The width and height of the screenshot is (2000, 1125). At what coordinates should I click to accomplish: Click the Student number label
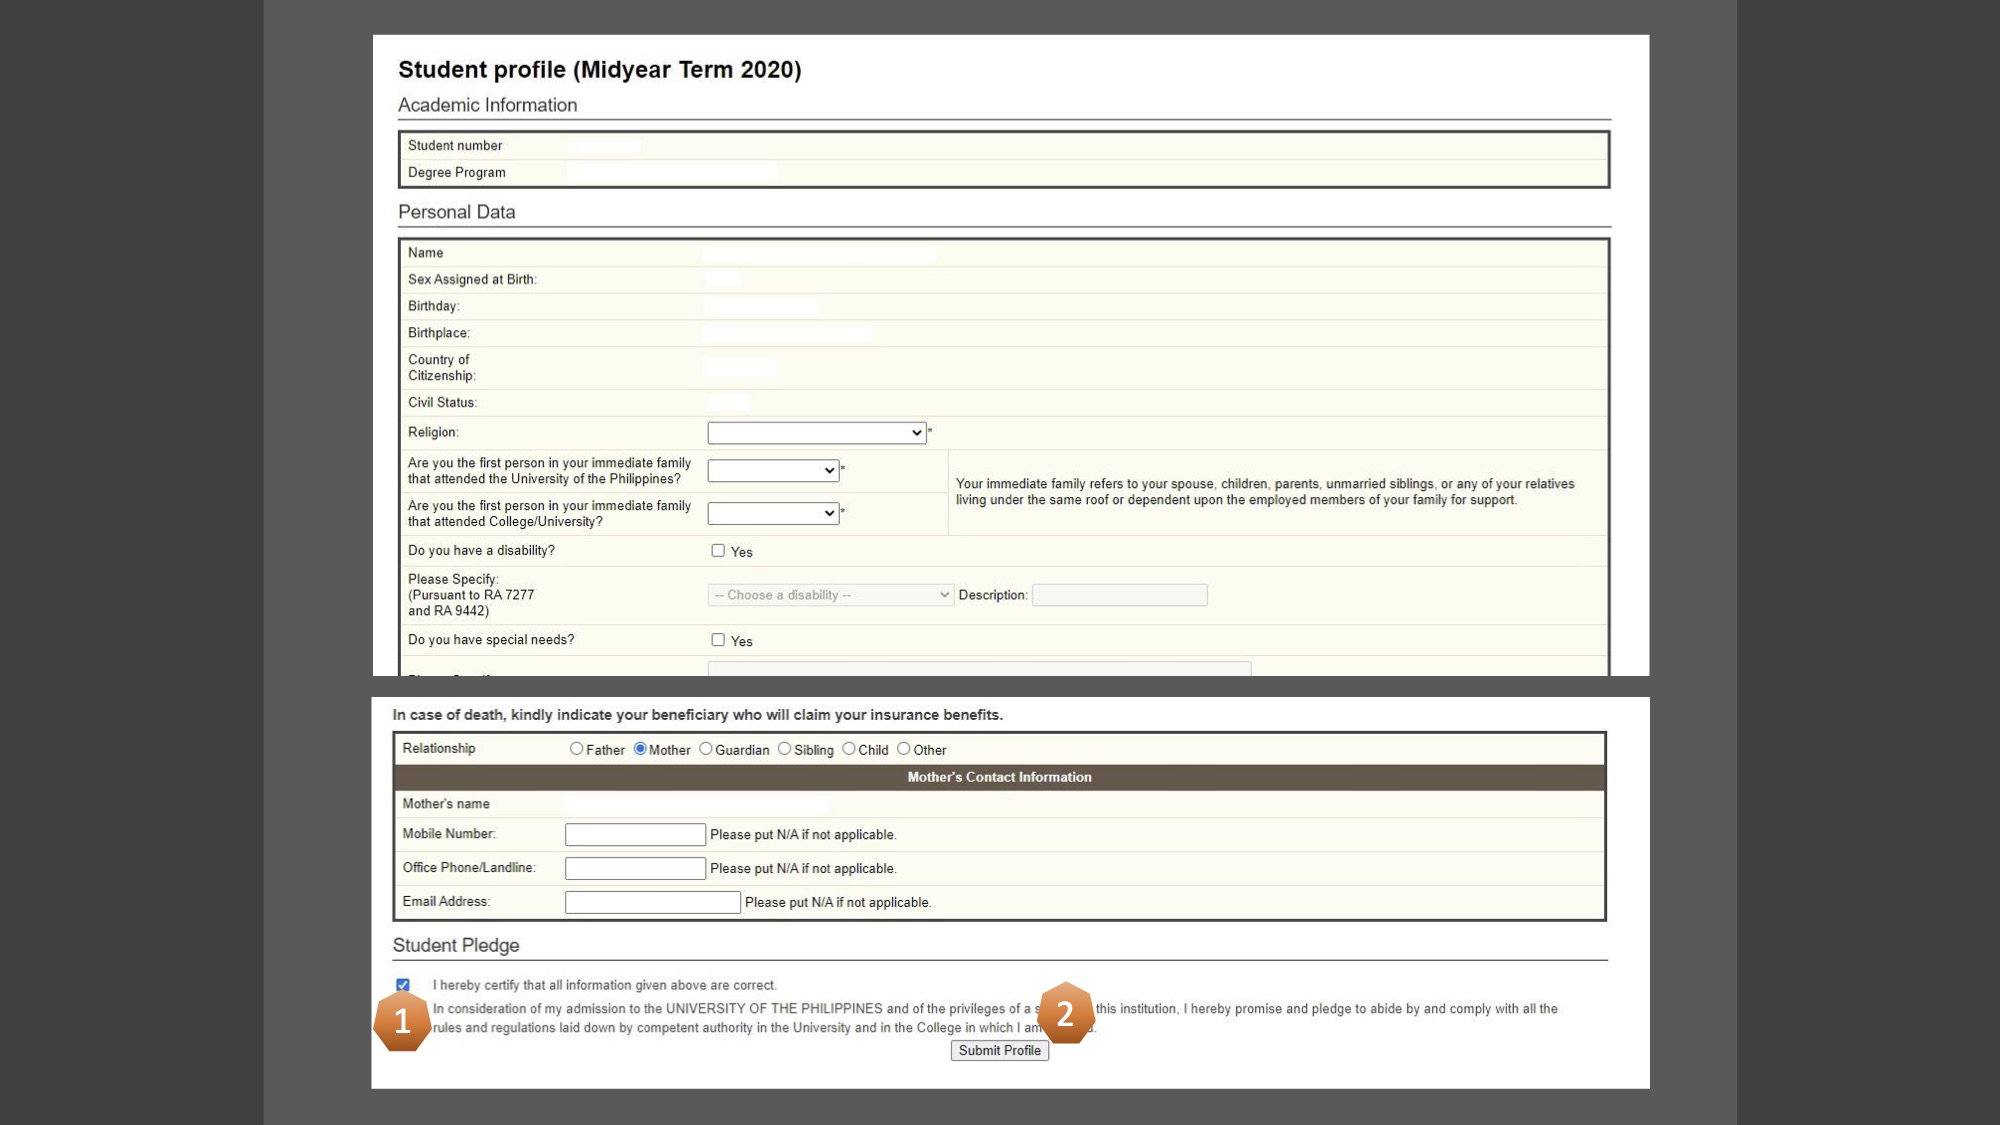[x=455, y=146]
